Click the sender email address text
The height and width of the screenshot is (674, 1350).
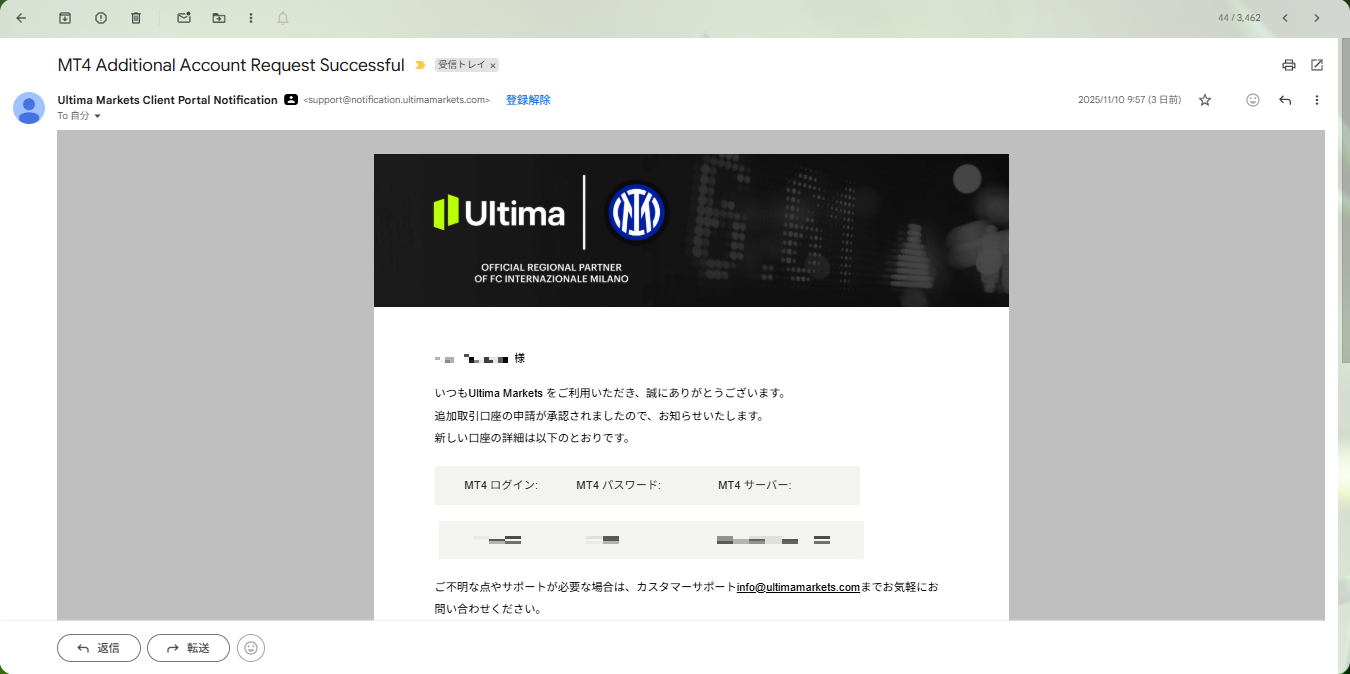pos(396,100)
